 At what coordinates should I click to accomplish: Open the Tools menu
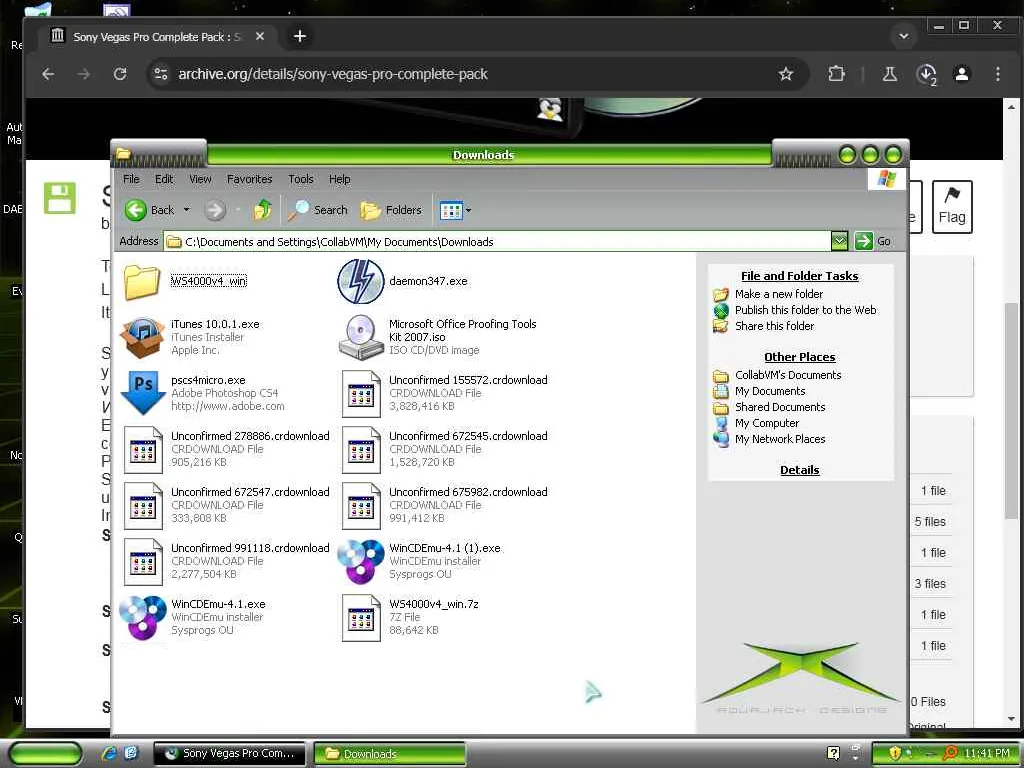click(x=300, y=179)
